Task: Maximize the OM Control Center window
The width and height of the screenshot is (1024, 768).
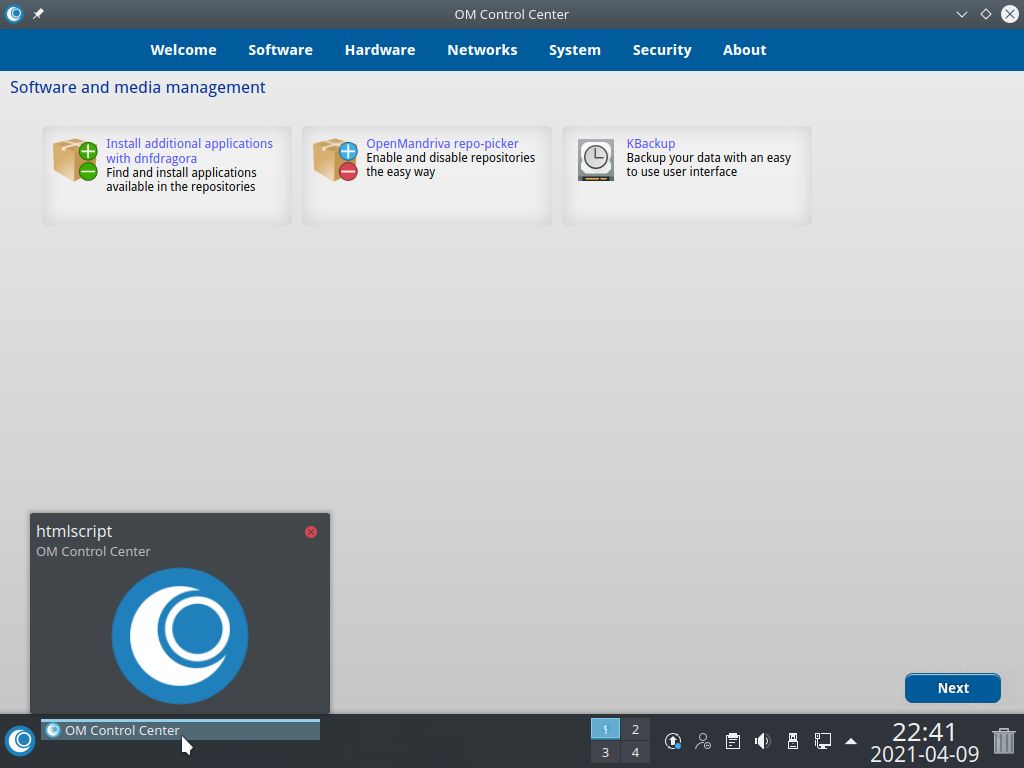Action: click(985, 14)
